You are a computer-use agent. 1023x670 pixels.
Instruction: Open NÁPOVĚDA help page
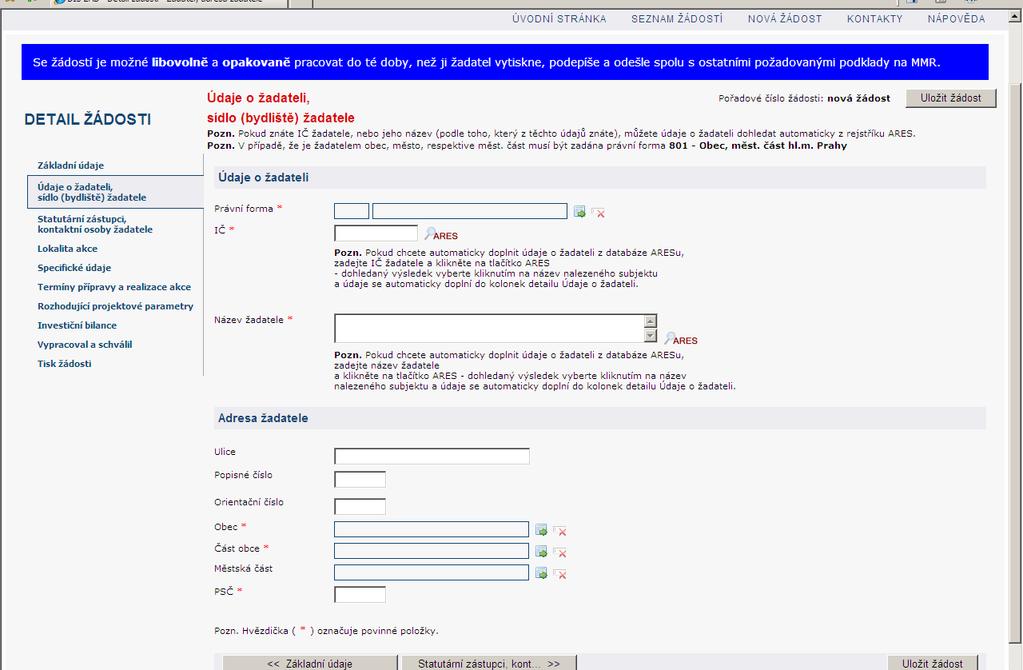coord(956,19)
